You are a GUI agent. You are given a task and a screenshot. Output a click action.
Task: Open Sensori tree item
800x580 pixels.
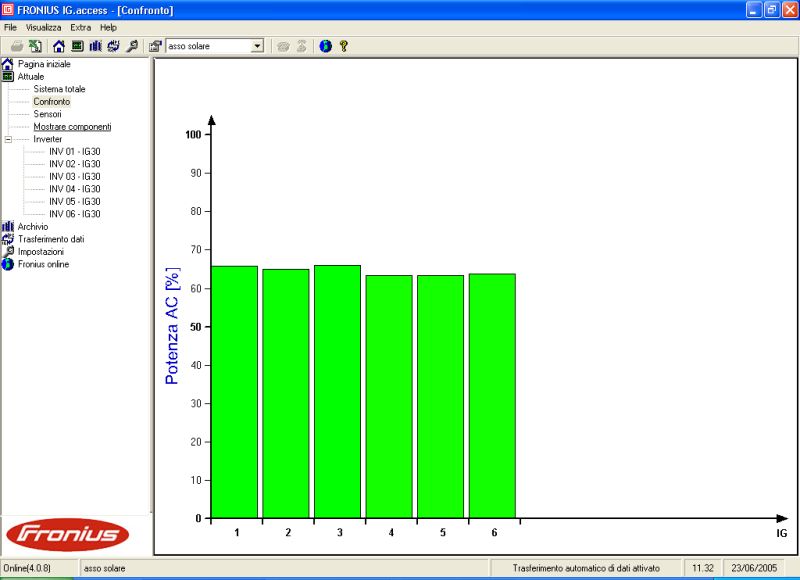click(47, 114)
